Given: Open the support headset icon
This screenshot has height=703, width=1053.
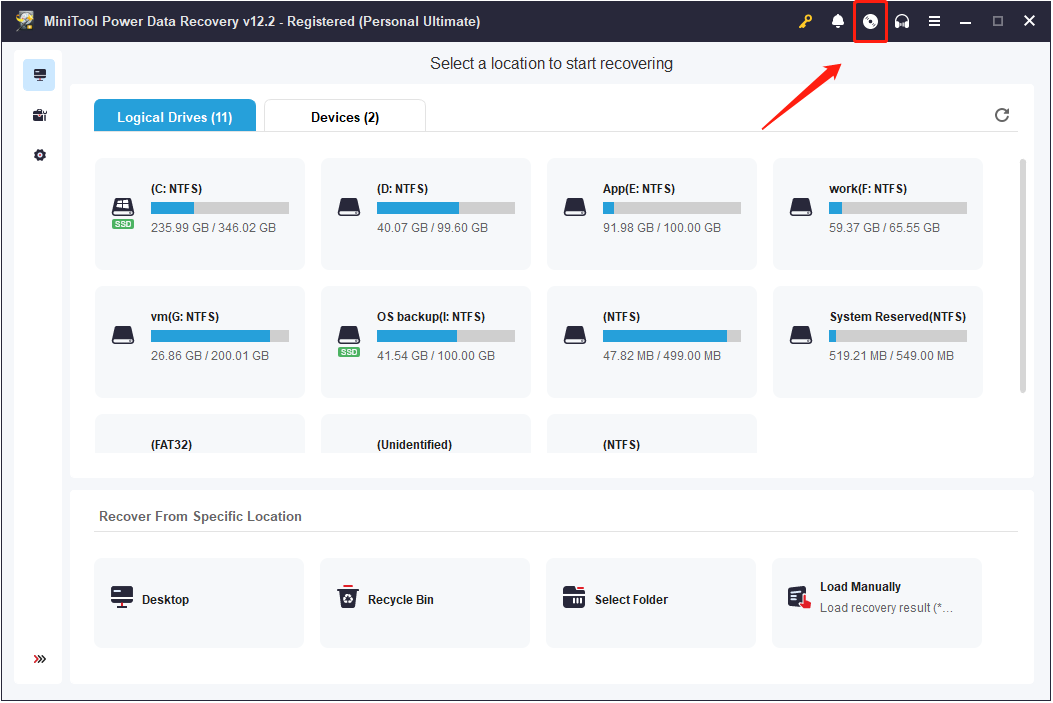Looking at the screenshot, I should 902,21.
